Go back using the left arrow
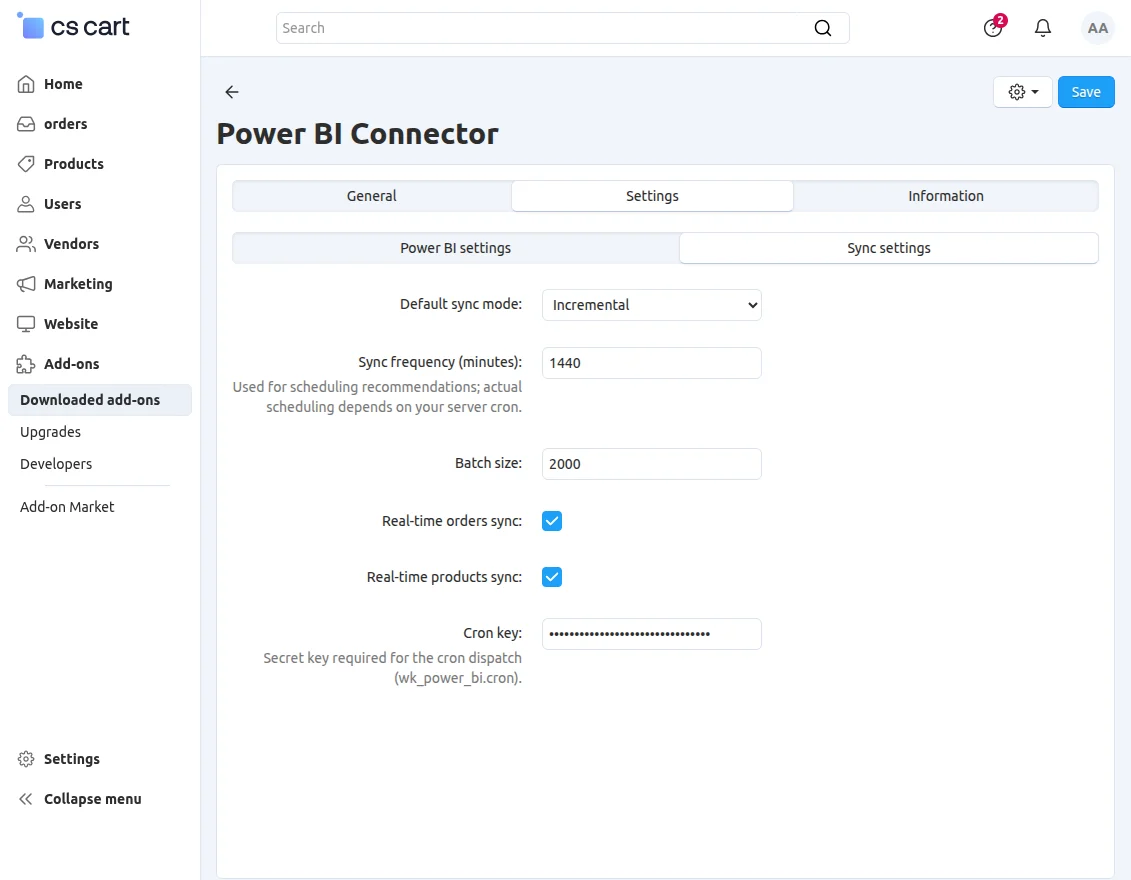 (x=232, y=92)
